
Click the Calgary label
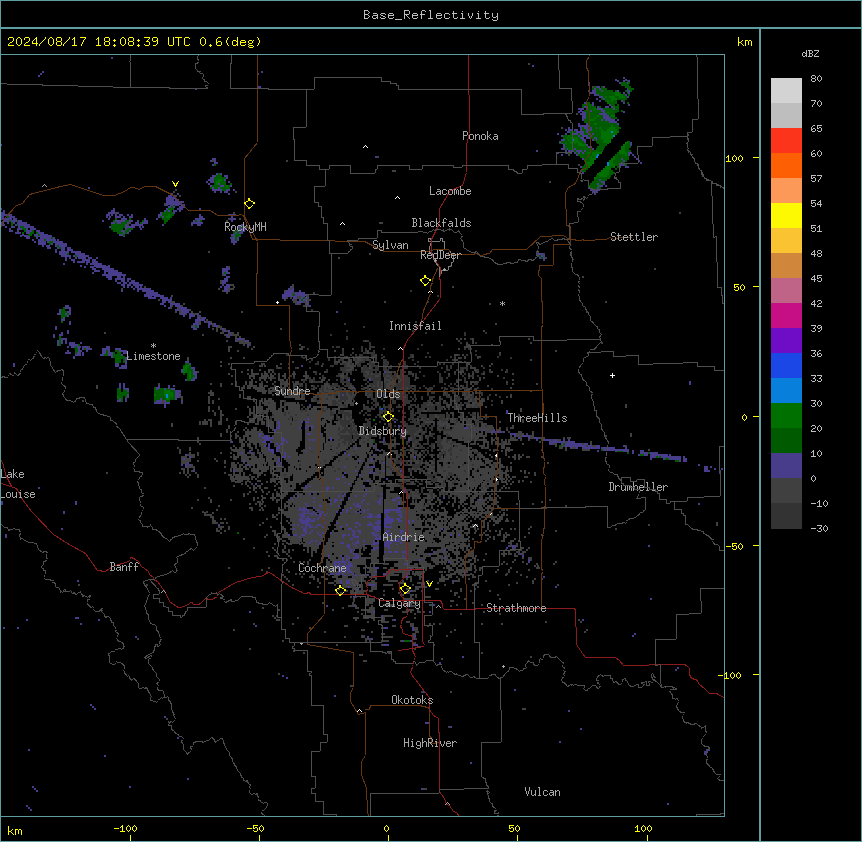click(x=399, y=603)
